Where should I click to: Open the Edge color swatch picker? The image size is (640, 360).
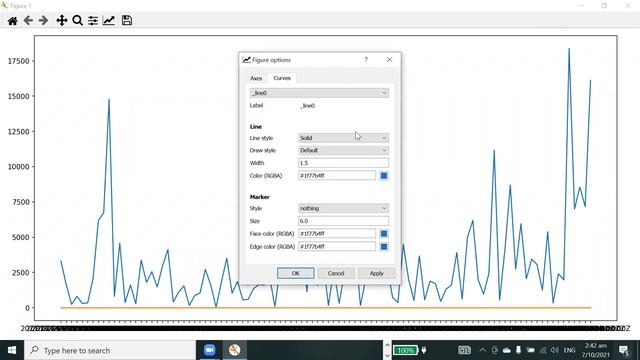(384, 247)
